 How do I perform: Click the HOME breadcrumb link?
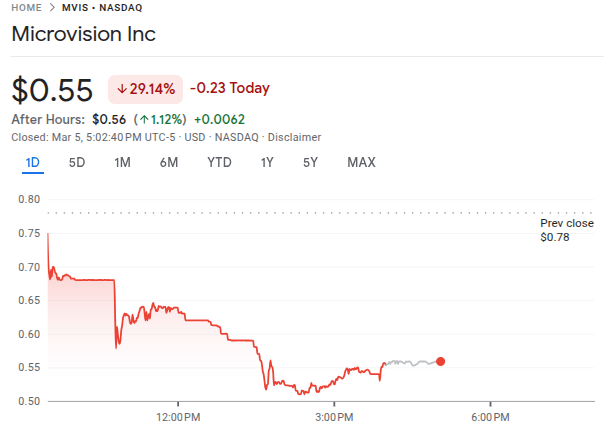point(27,8)
